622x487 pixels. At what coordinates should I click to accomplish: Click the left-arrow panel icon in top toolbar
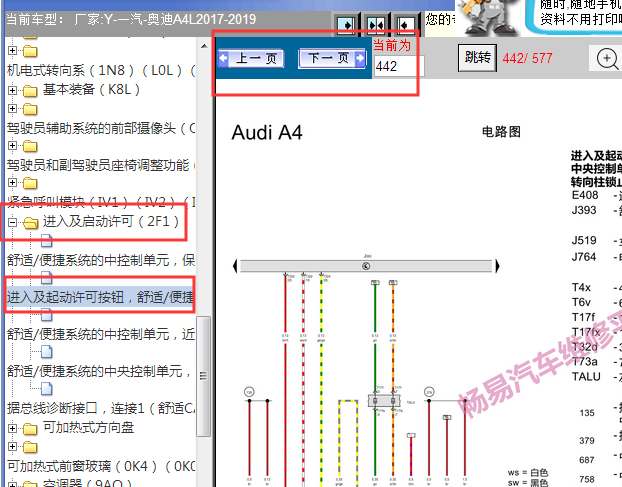[x=405, y=25]
